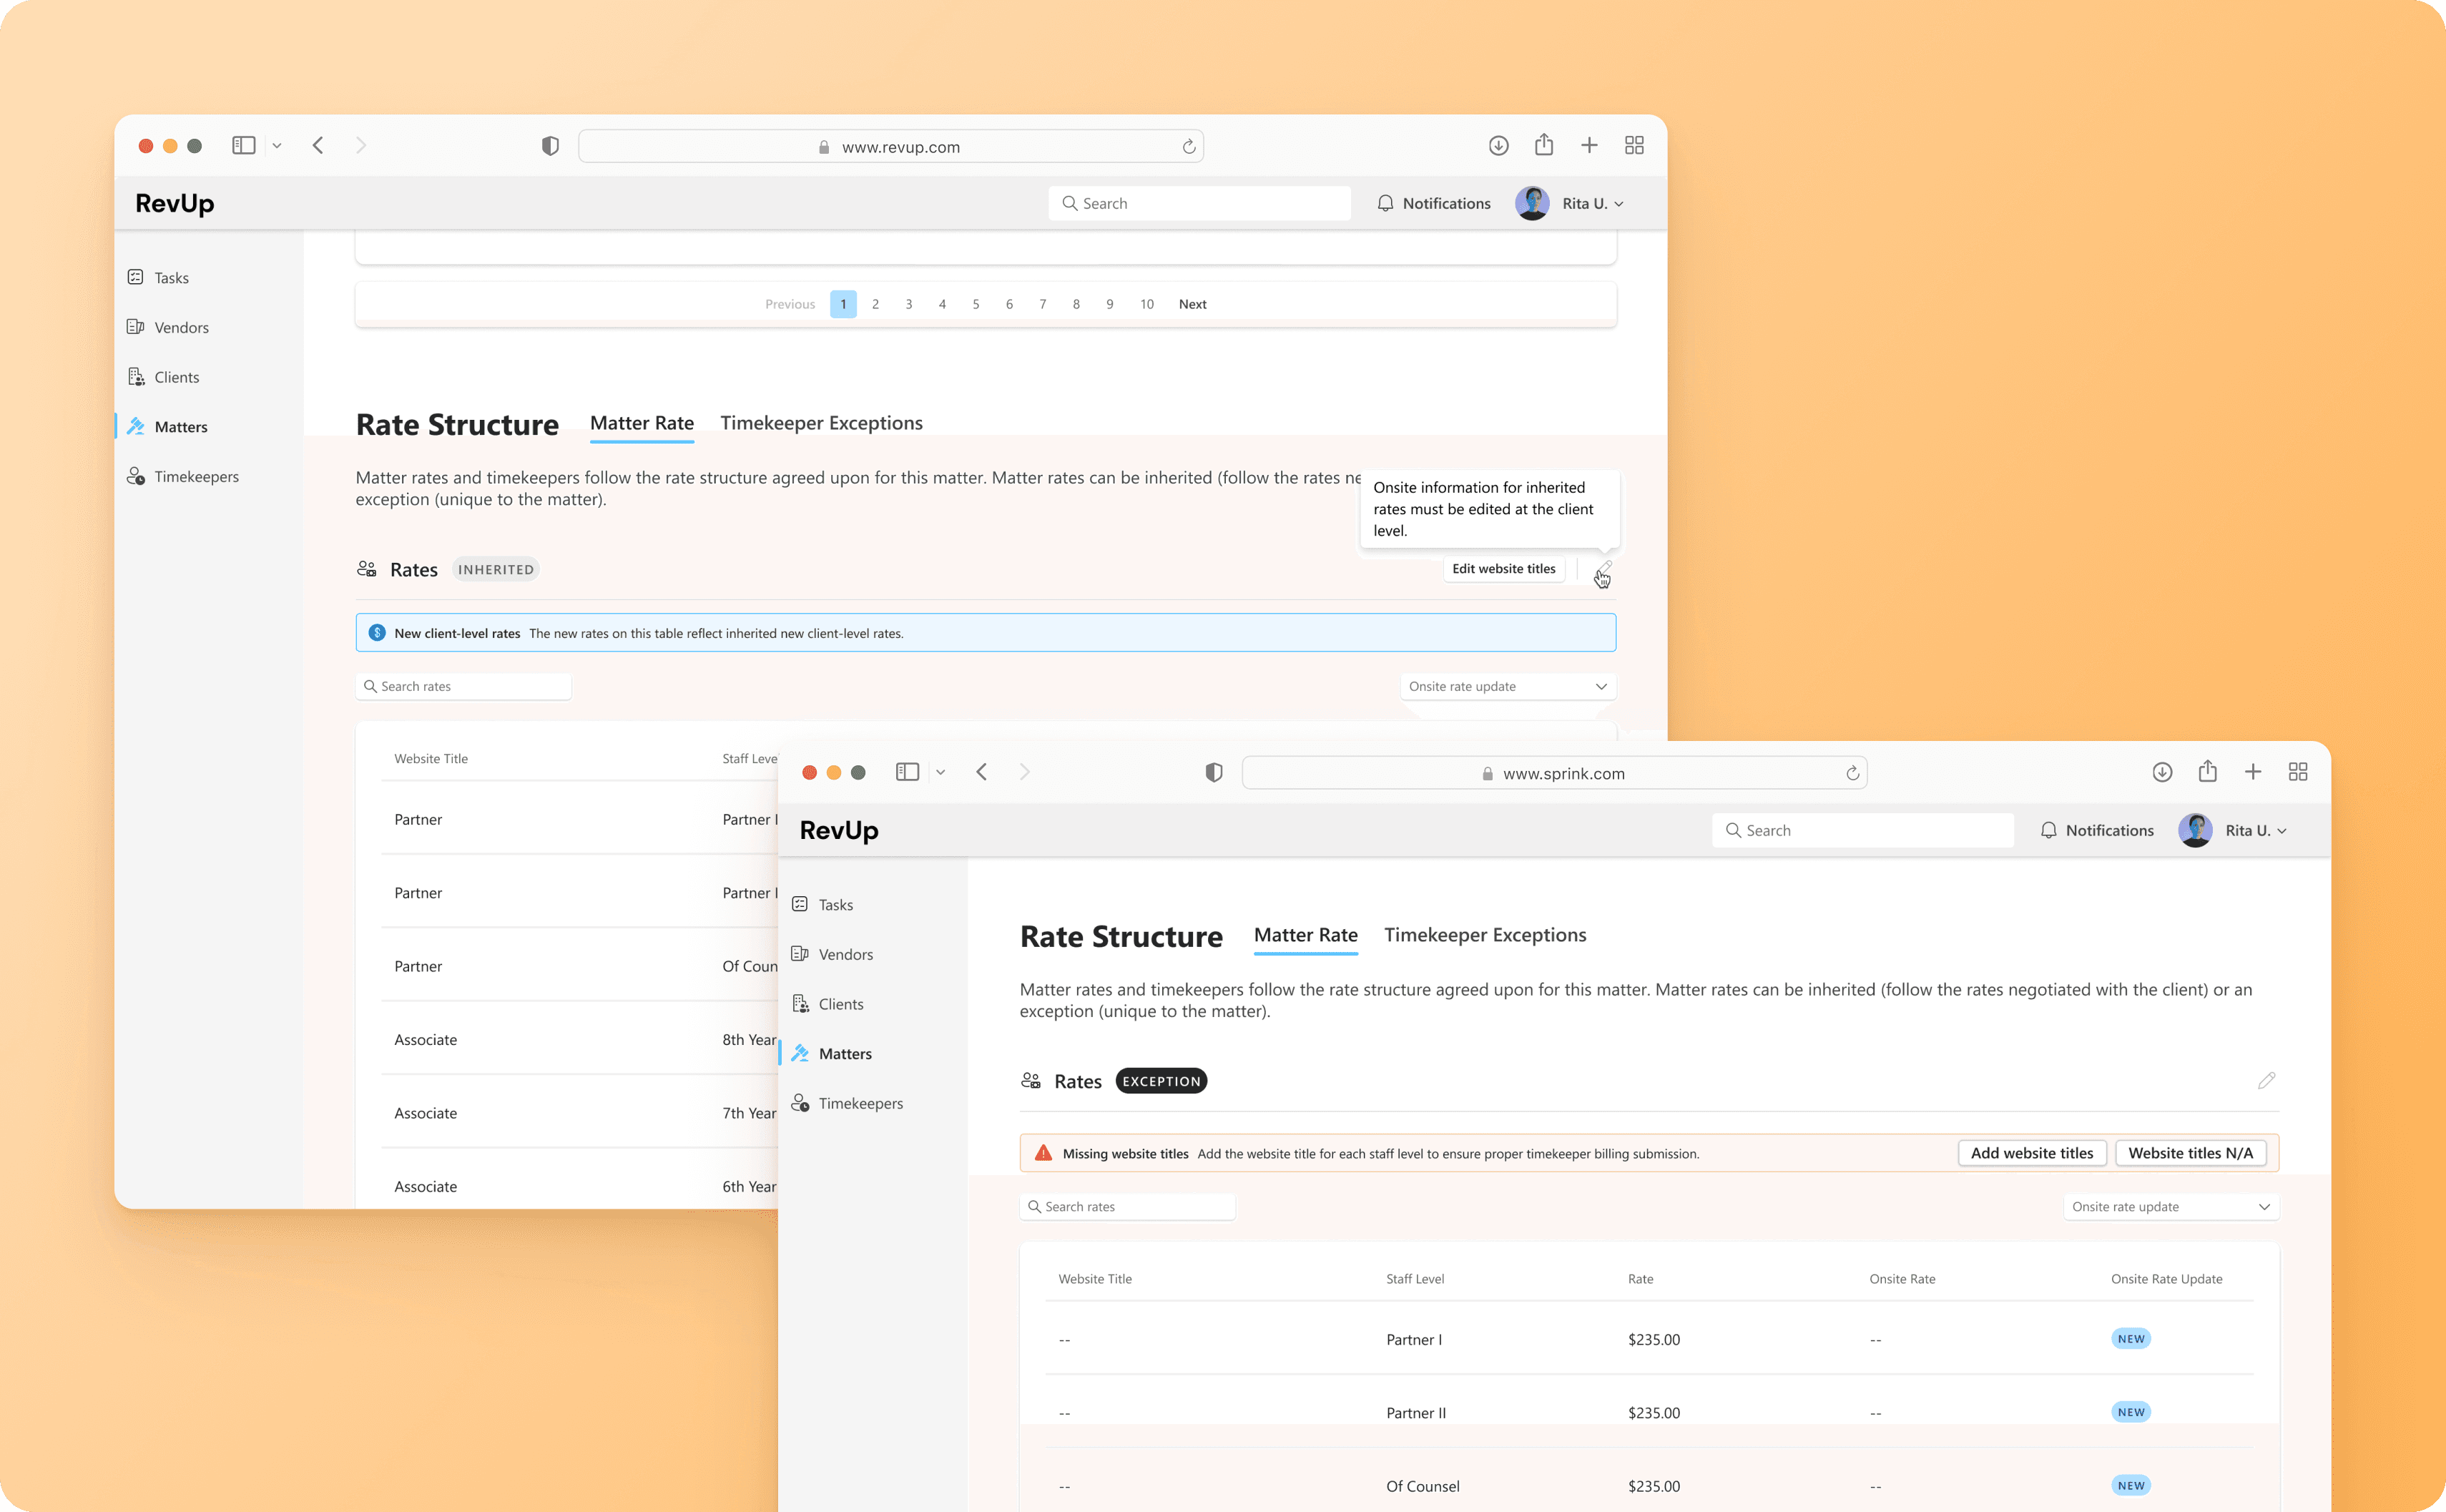Image resolution: width=2446 pixels, height=1512 pixels.
Task: Click the download icon in the sprink.com browser toolbar
Action: coord(2162,772)
